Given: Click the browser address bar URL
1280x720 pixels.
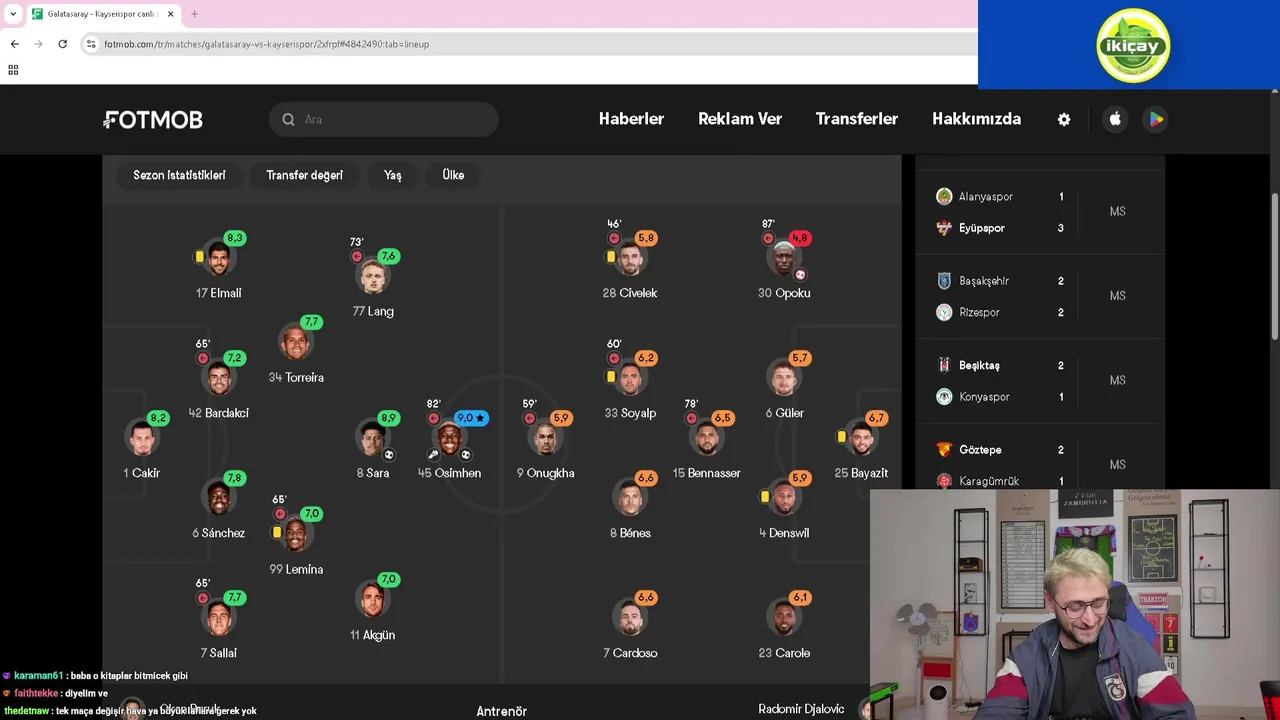Looking at the screenshot, I should point(267,44).
